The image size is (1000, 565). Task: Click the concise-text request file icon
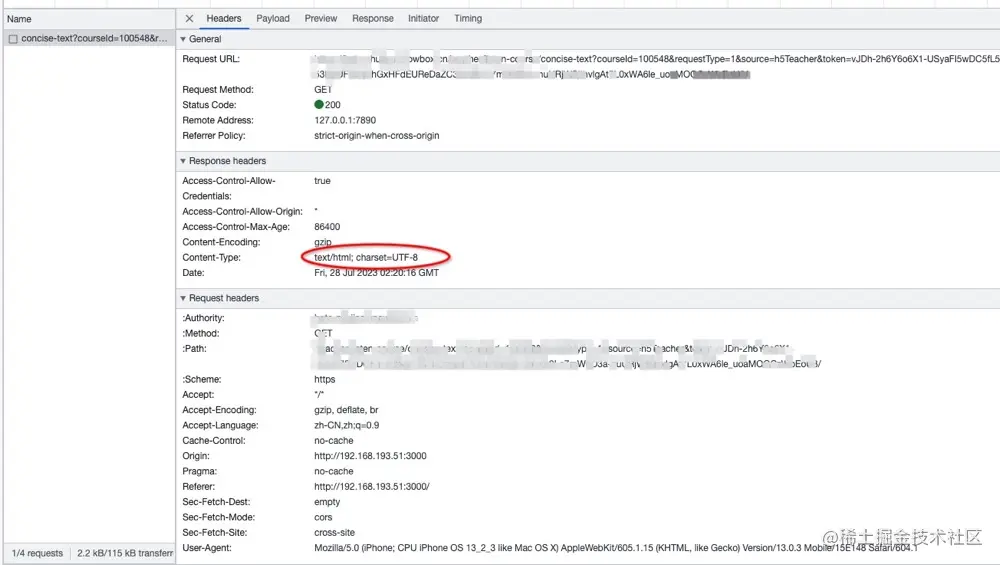click(13, 39)
